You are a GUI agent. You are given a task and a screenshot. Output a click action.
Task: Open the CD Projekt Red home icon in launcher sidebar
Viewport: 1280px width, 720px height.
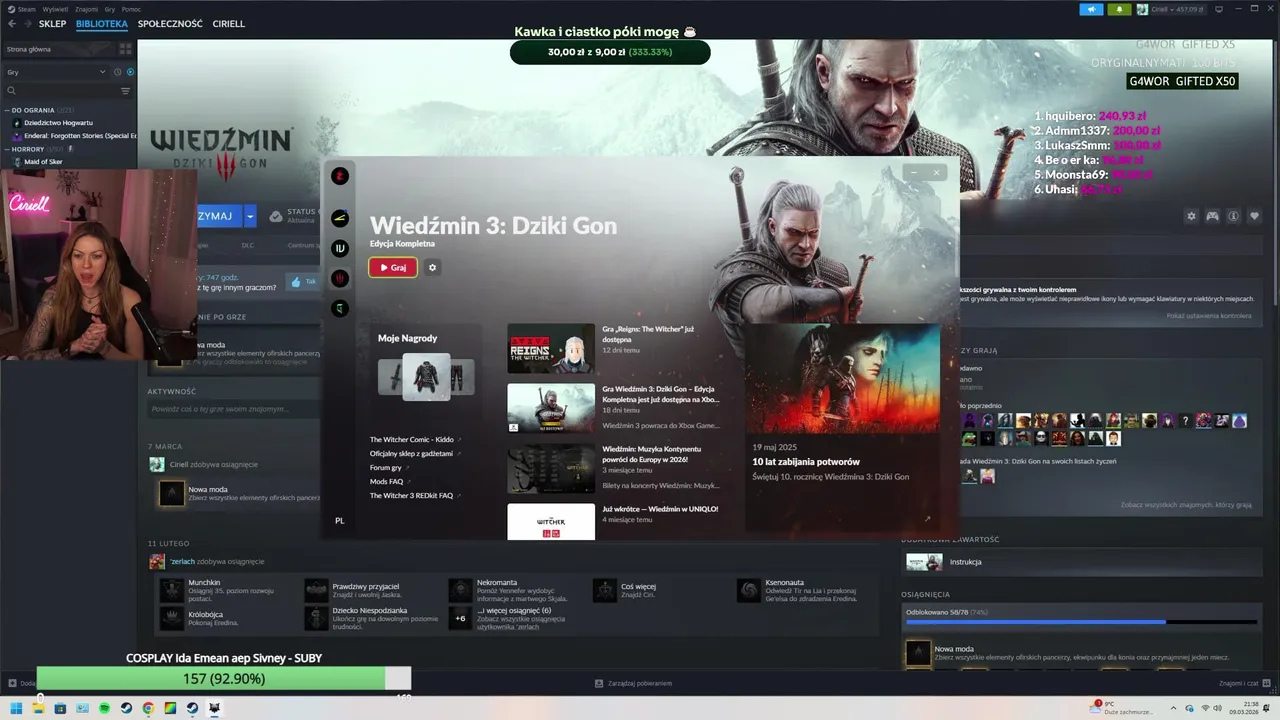point(340,176)
